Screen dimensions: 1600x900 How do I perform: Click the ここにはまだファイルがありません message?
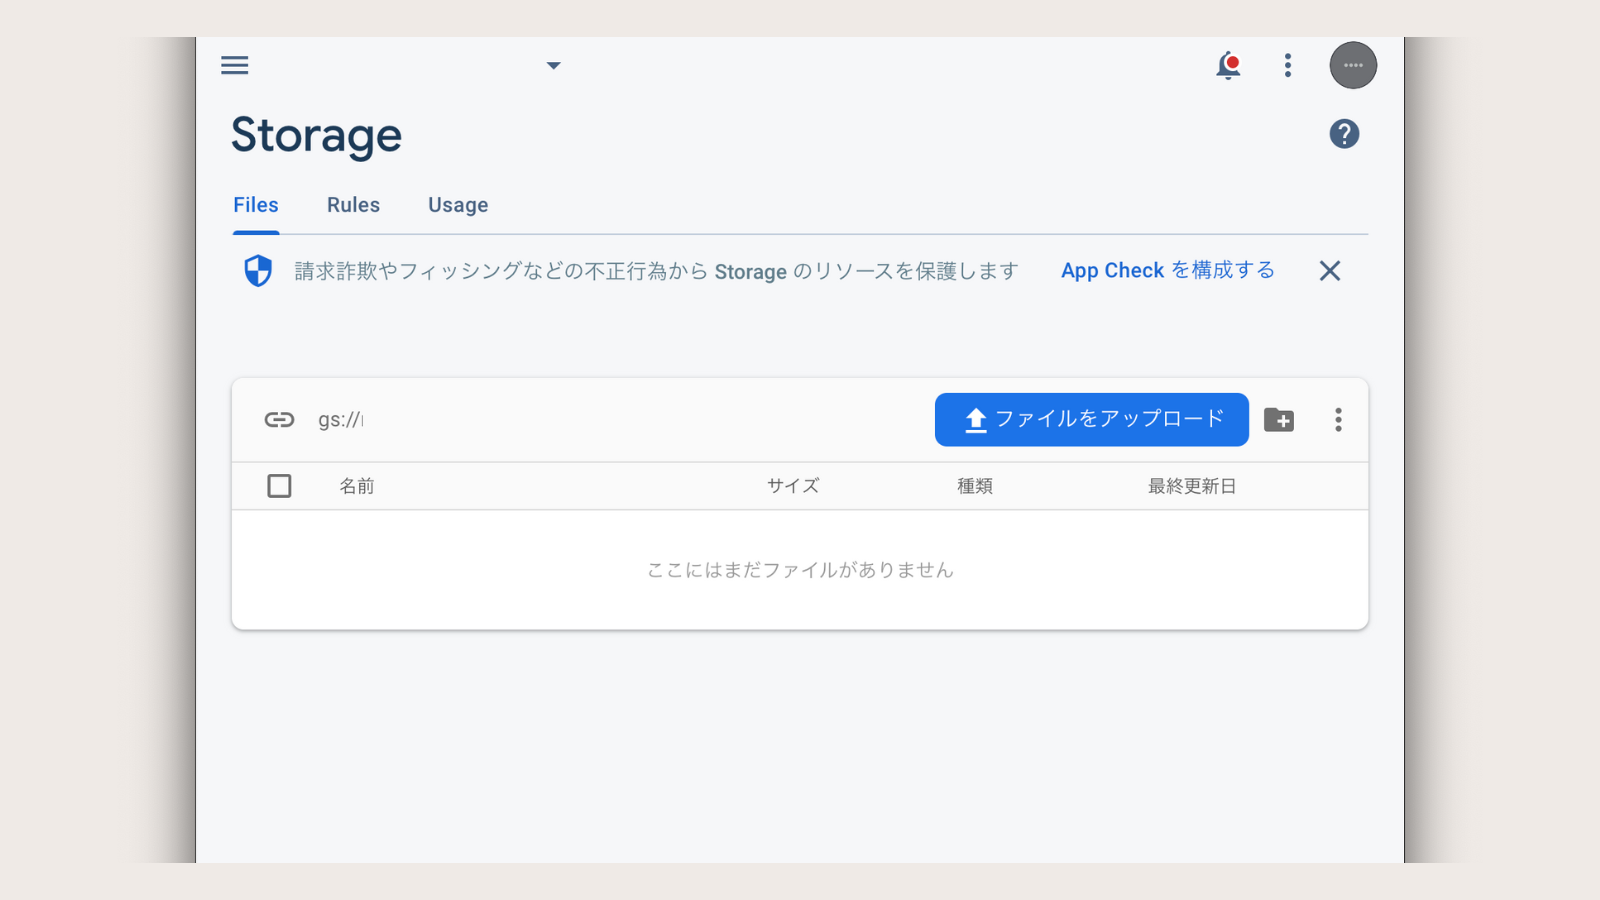pyautogui.click(x=800, y=570)
